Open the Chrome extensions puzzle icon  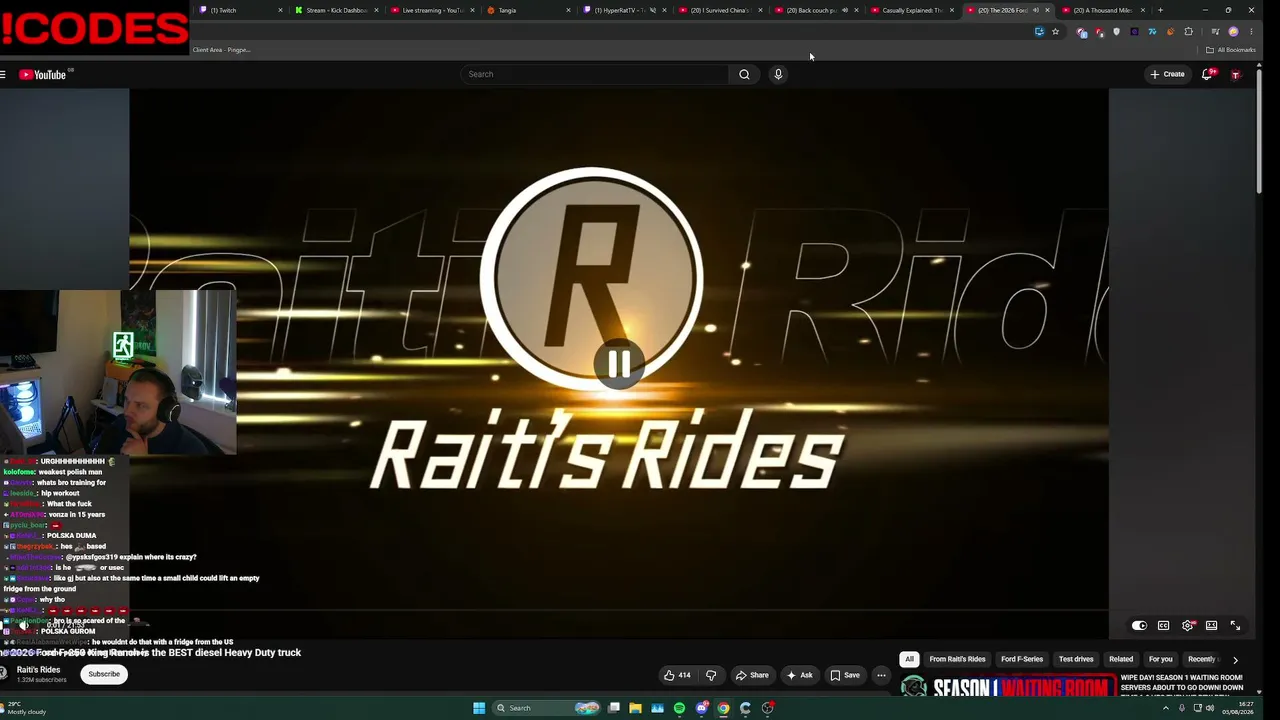click(1188, 32)
